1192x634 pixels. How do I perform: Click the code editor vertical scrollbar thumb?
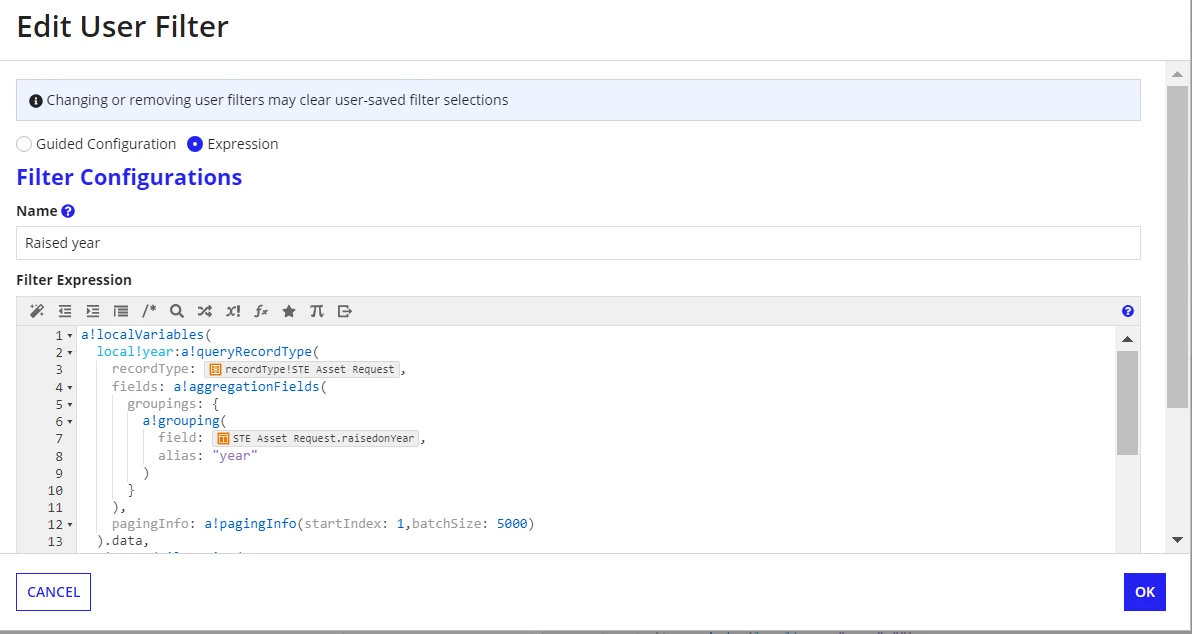pos(1127,403)
